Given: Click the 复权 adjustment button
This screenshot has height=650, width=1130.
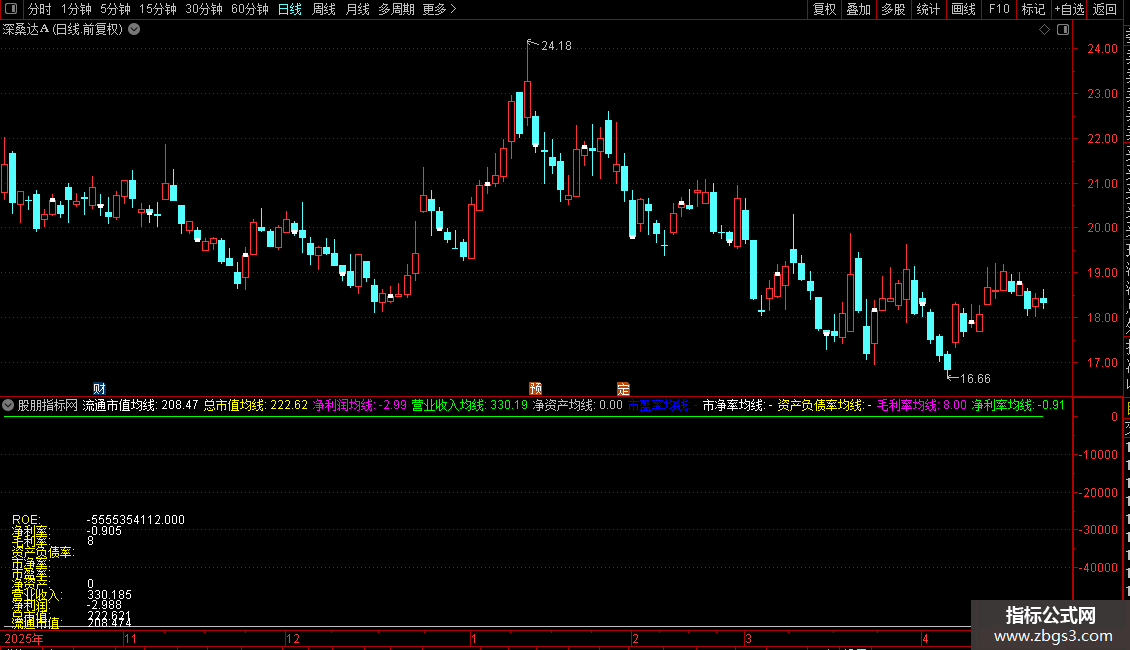Looking at the screenshot, I should [x=824, y=9].
